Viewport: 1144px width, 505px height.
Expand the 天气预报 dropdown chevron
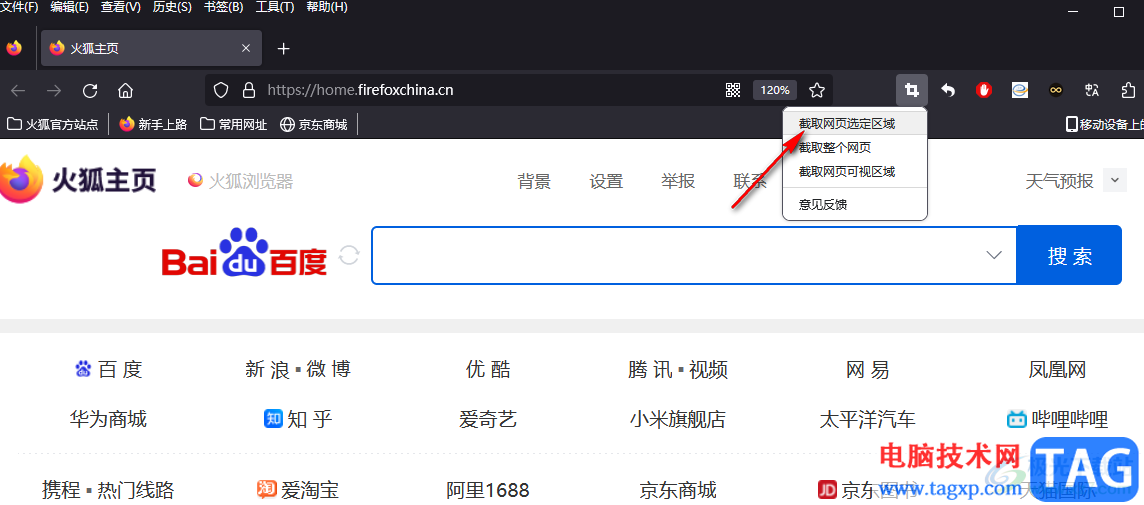[x=1114, y=180]
